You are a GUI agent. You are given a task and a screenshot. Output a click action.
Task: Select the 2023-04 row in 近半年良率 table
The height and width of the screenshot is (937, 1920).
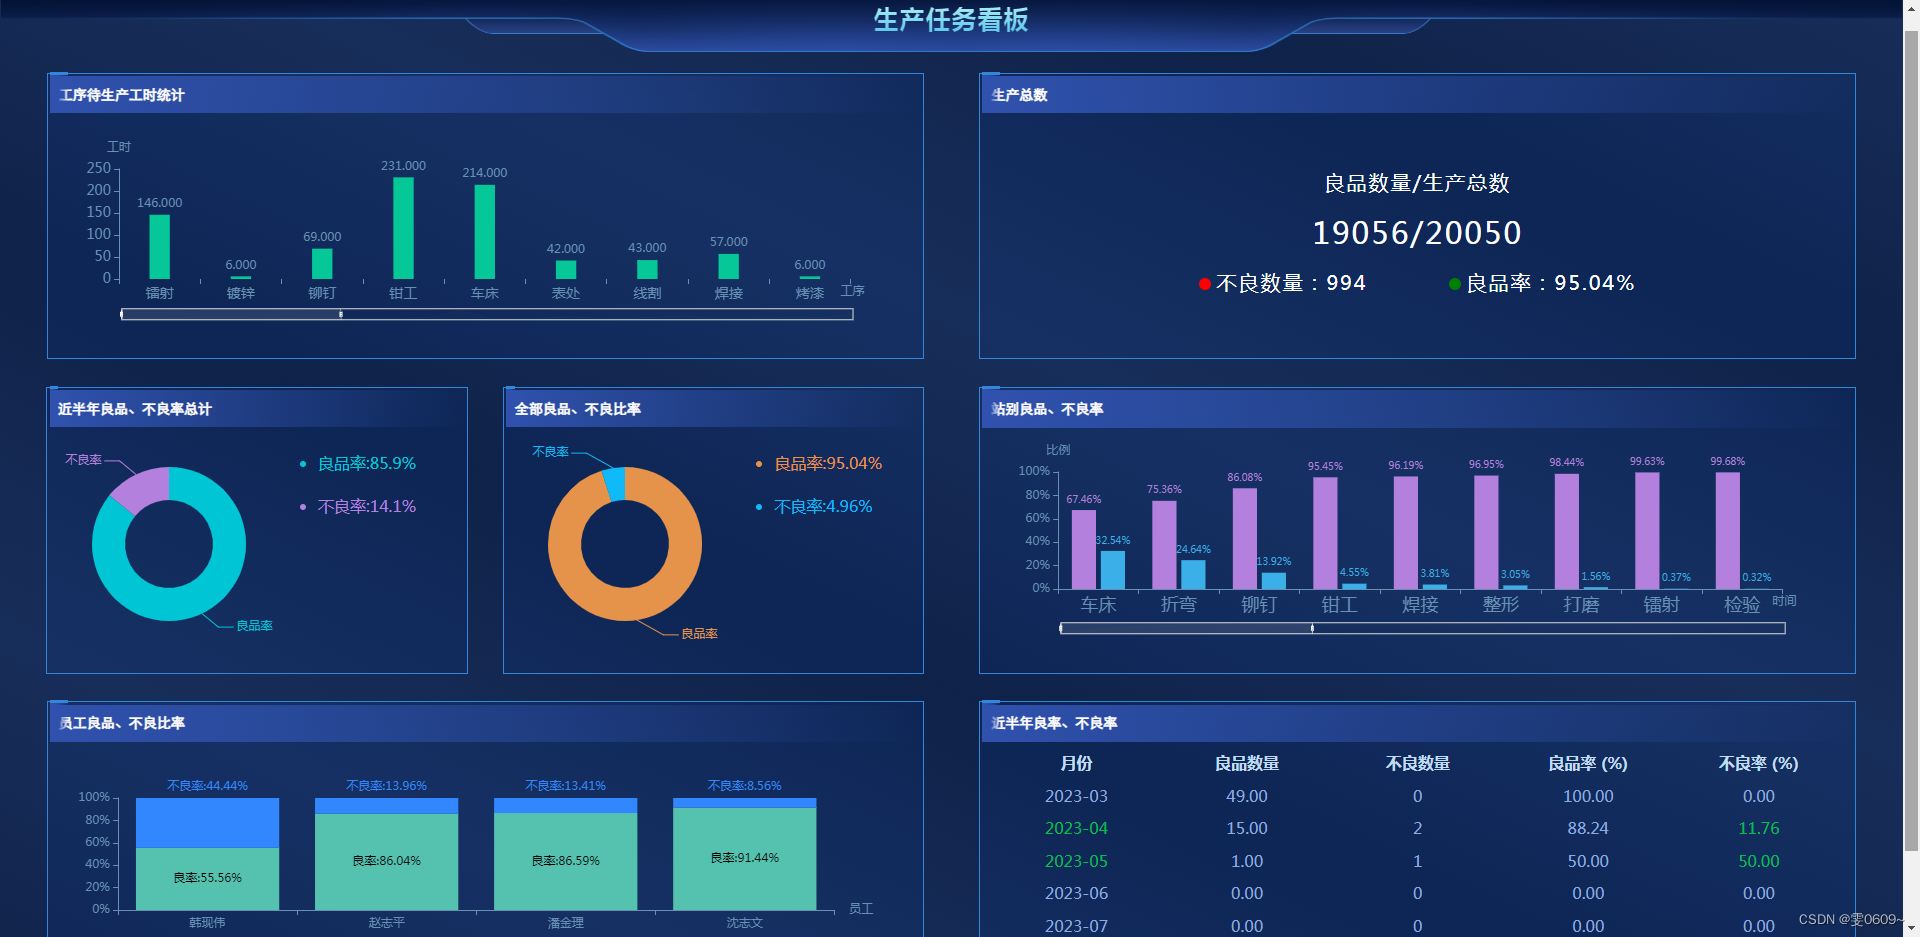pyautogui.click(x=1076, y=828)
